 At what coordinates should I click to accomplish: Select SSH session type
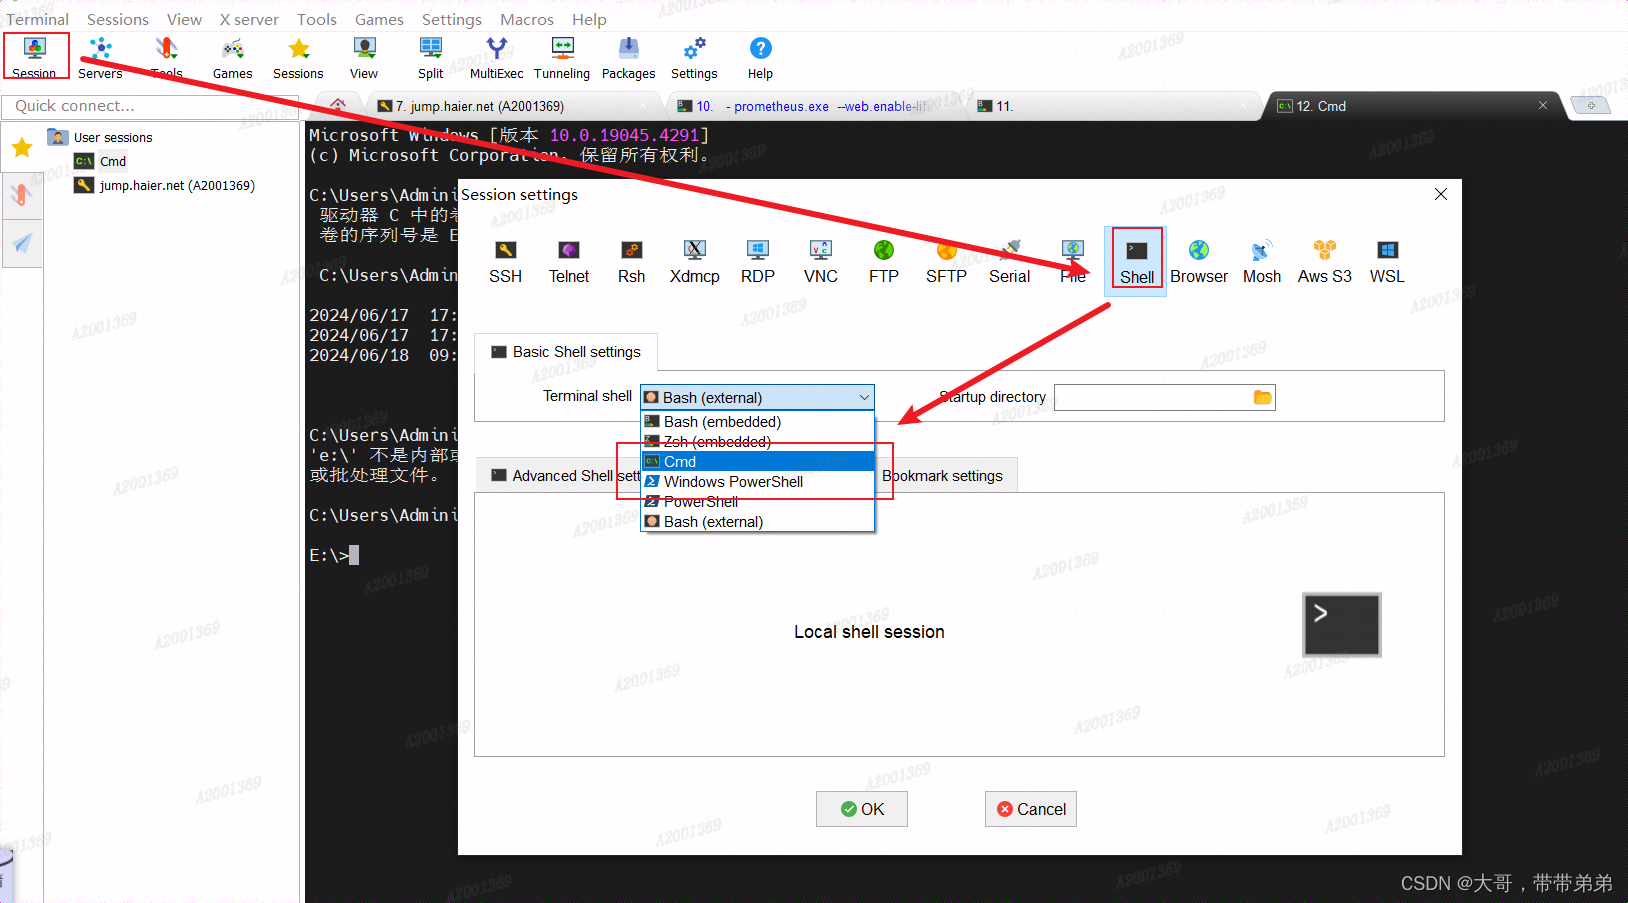click(x=505, y=263)
